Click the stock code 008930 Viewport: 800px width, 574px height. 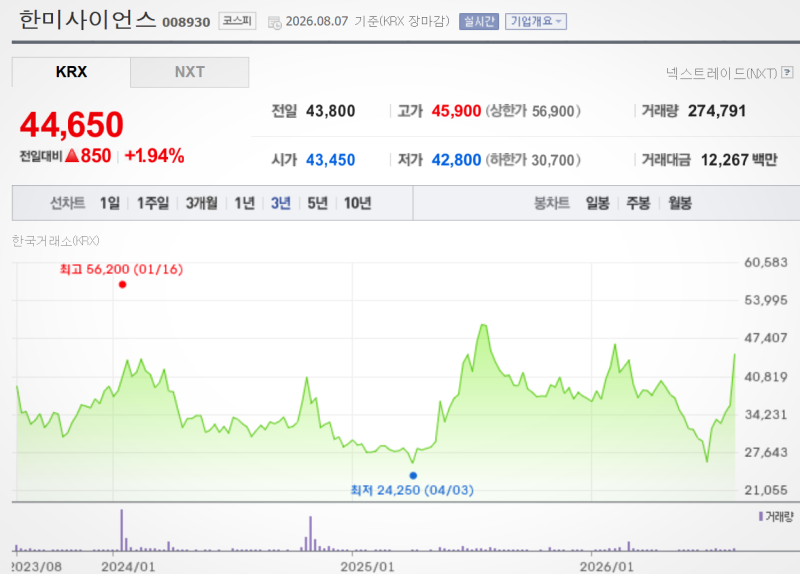click(x=186, y=22)
